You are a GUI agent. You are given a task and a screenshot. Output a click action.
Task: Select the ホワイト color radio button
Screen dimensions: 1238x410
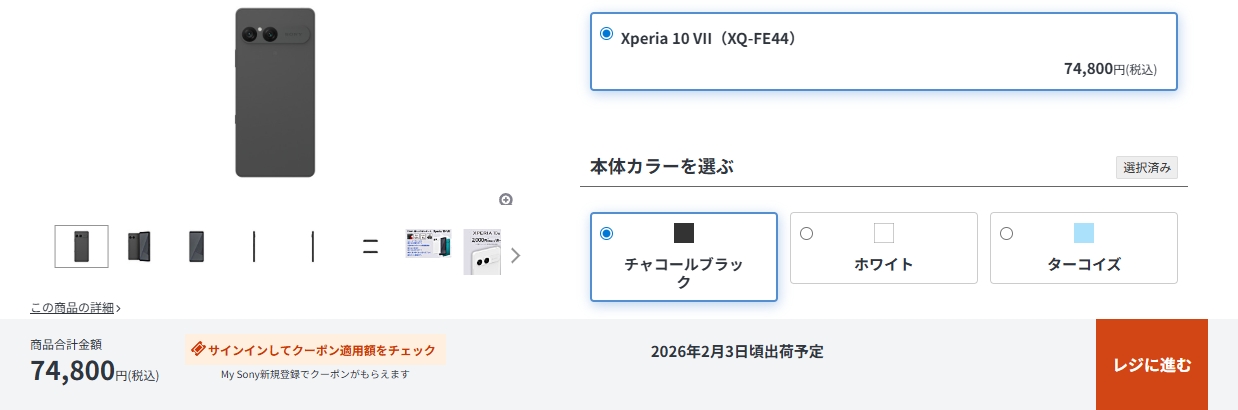(806, 233)
